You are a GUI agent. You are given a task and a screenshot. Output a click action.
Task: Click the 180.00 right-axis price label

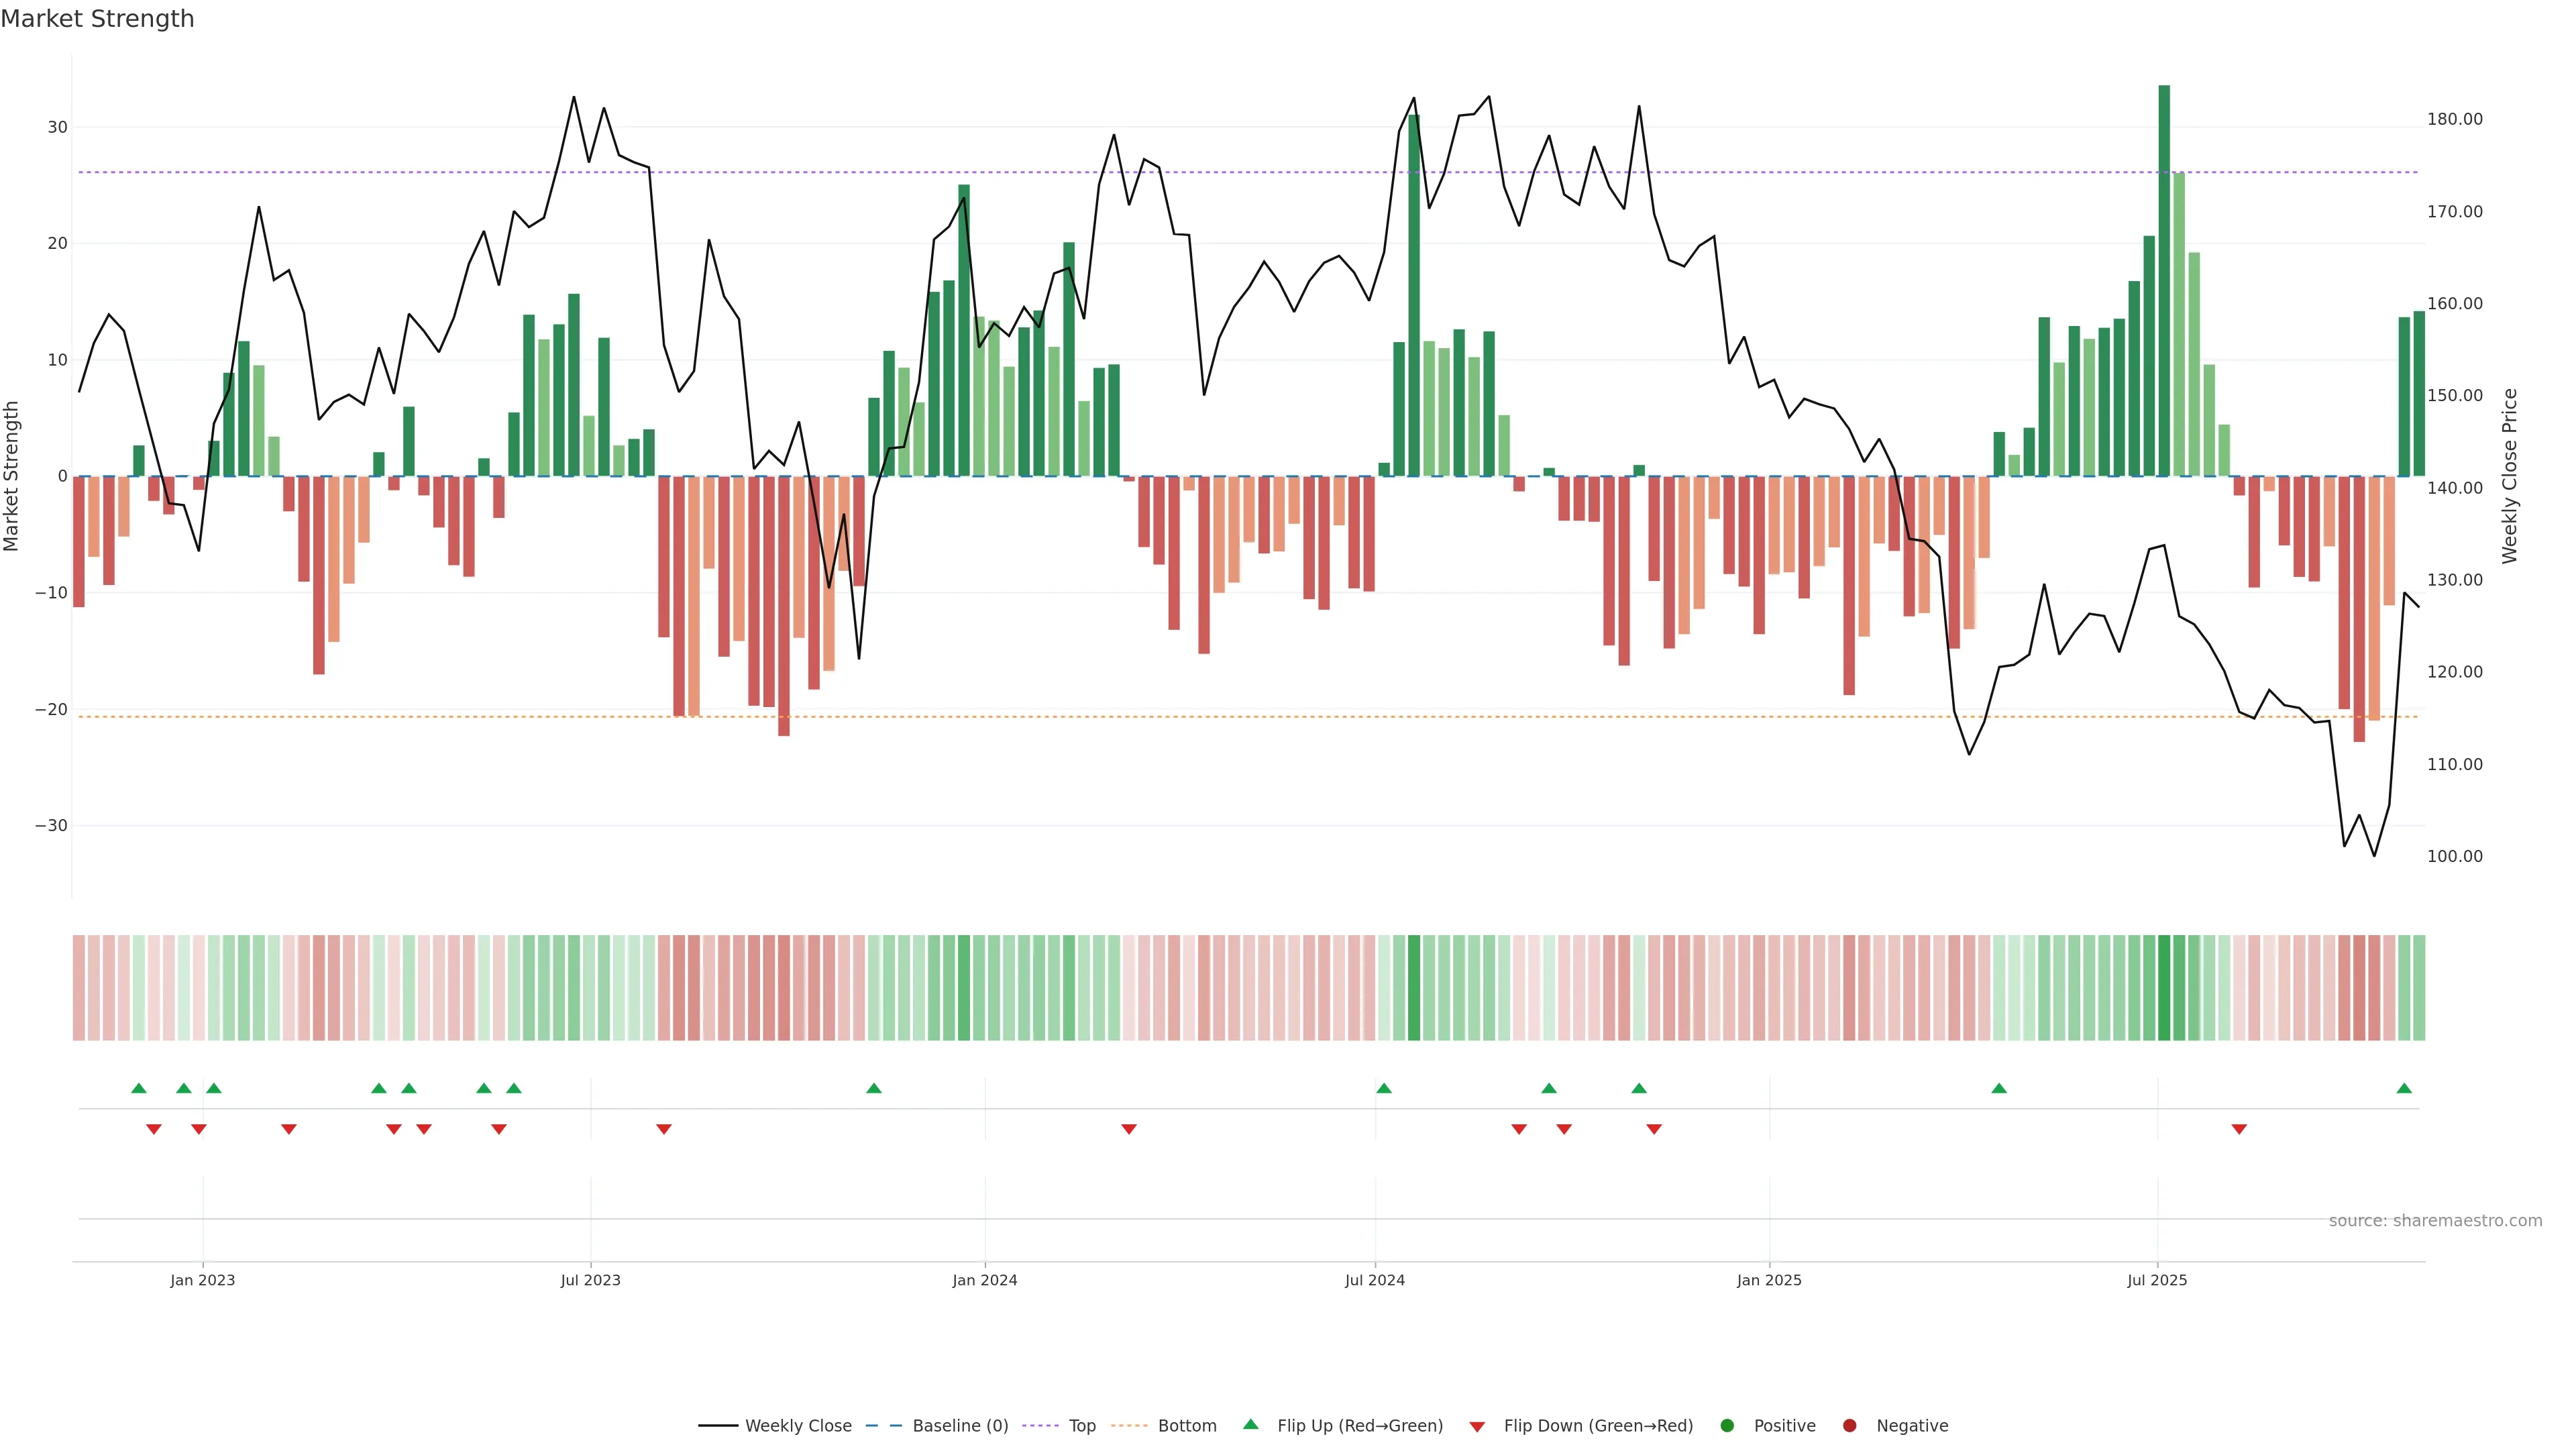2454,119
